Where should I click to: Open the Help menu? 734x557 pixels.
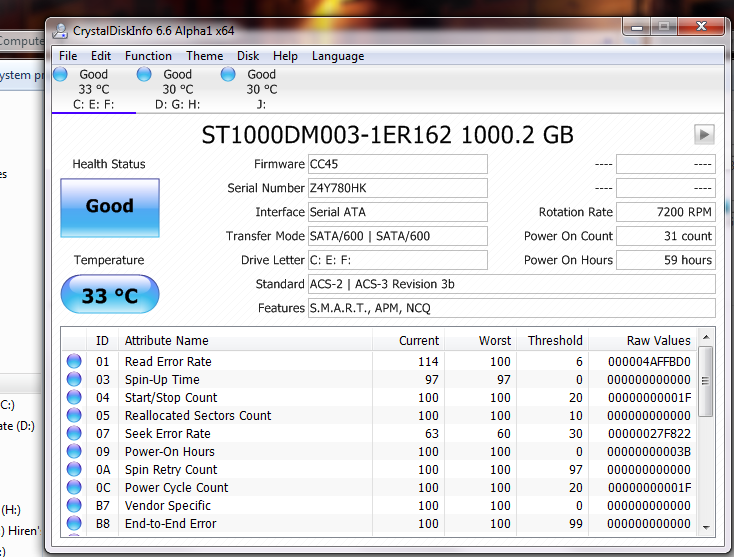(x=285, y=56)
